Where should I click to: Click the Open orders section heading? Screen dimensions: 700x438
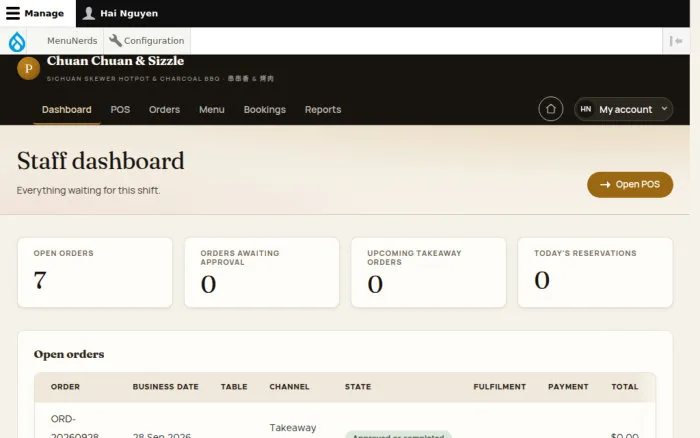click(69, 354)
